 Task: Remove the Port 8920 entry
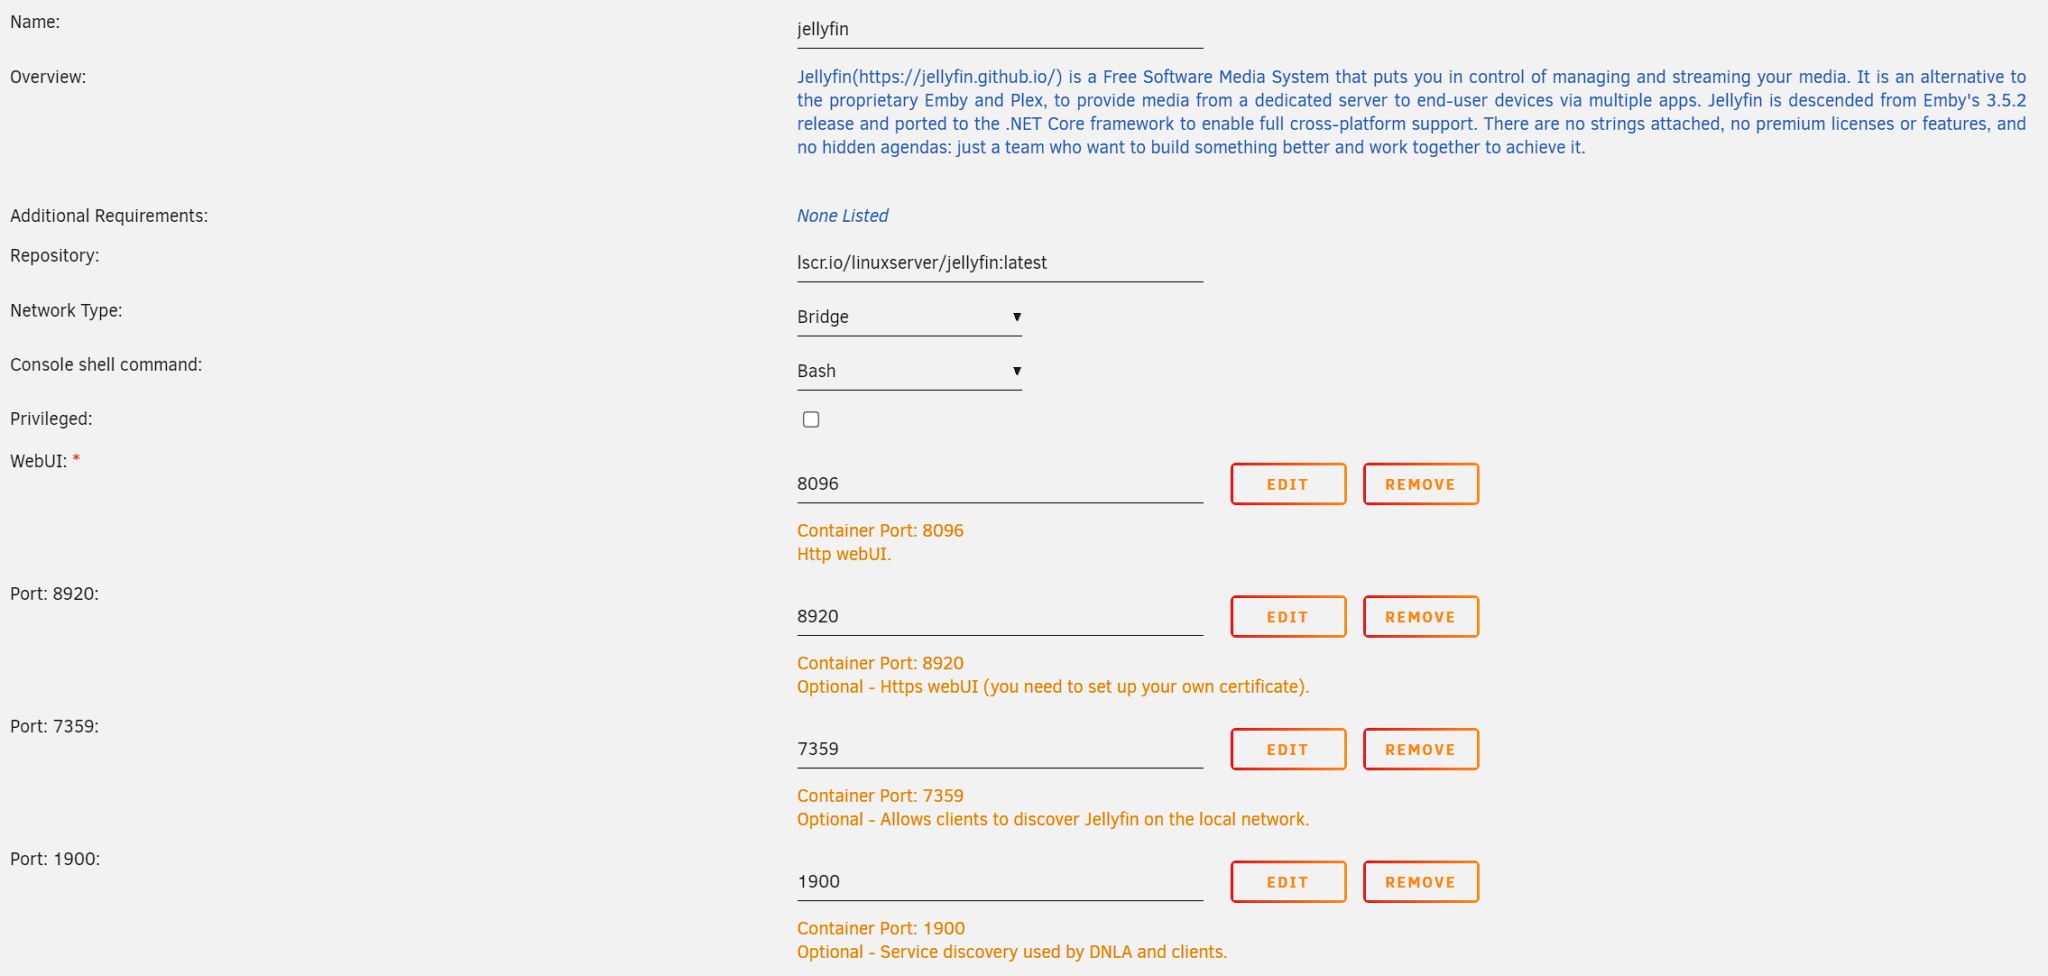pos(1420,617)
